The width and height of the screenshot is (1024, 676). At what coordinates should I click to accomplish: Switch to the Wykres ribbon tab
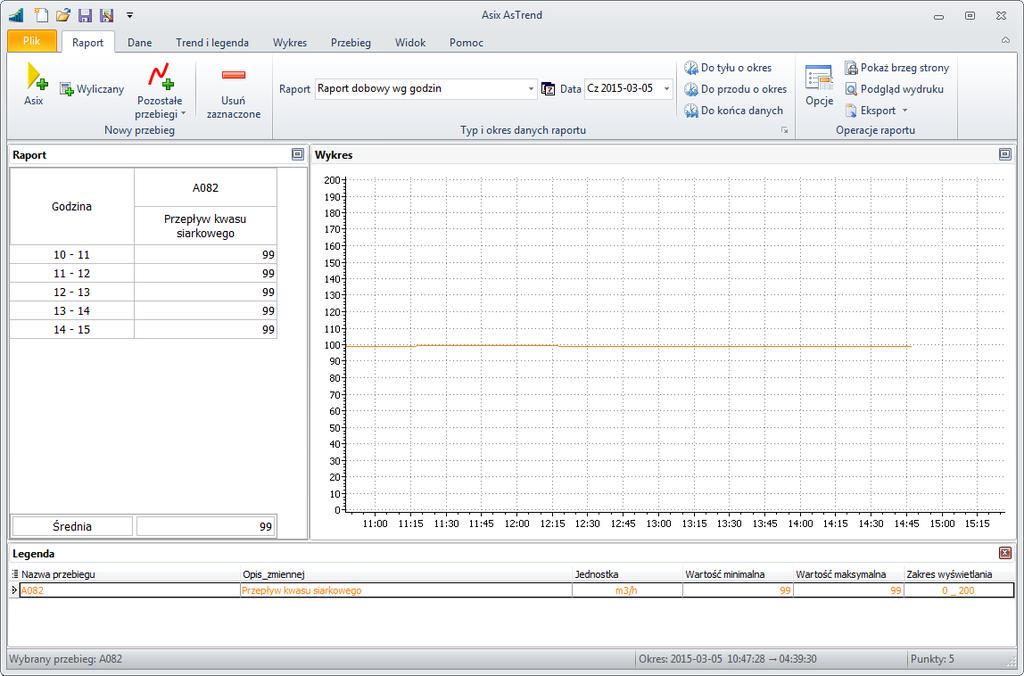(x=289, y=42)
